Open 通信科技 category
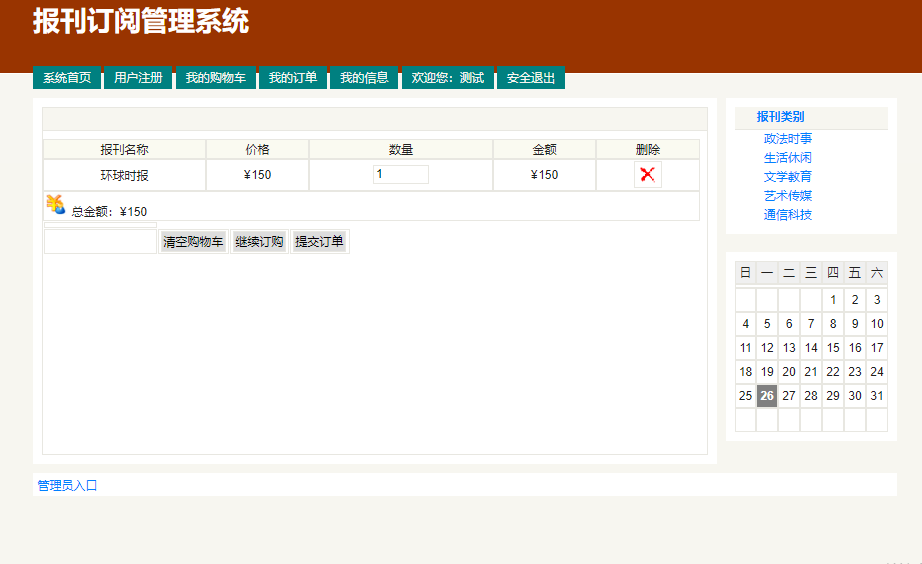This screenshot has height=564, width=922. point(787,215)
